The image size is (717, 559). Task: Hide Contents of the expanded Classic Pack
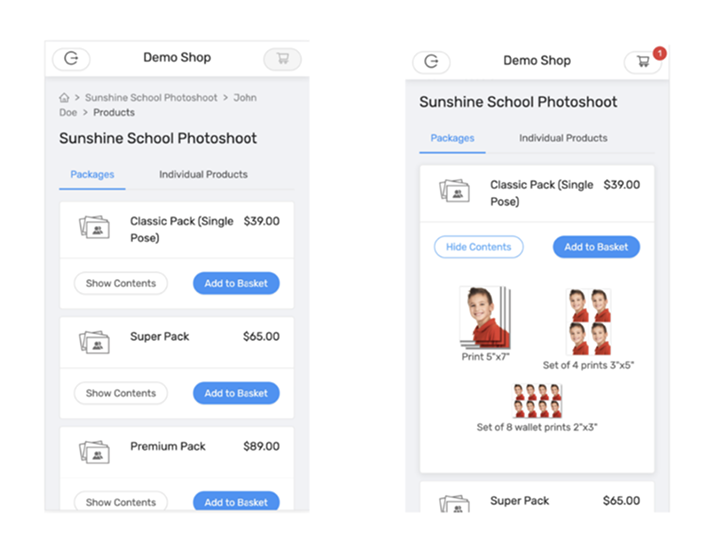coord(478,247)
